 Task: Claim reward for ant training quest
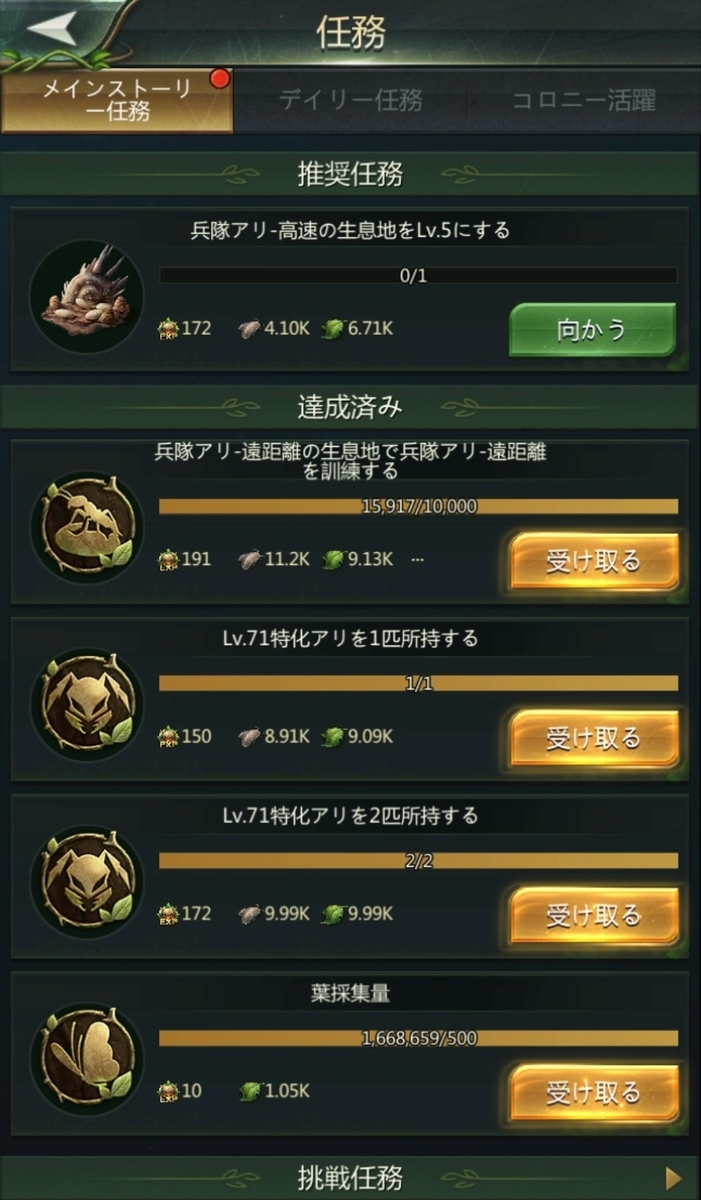594,561
